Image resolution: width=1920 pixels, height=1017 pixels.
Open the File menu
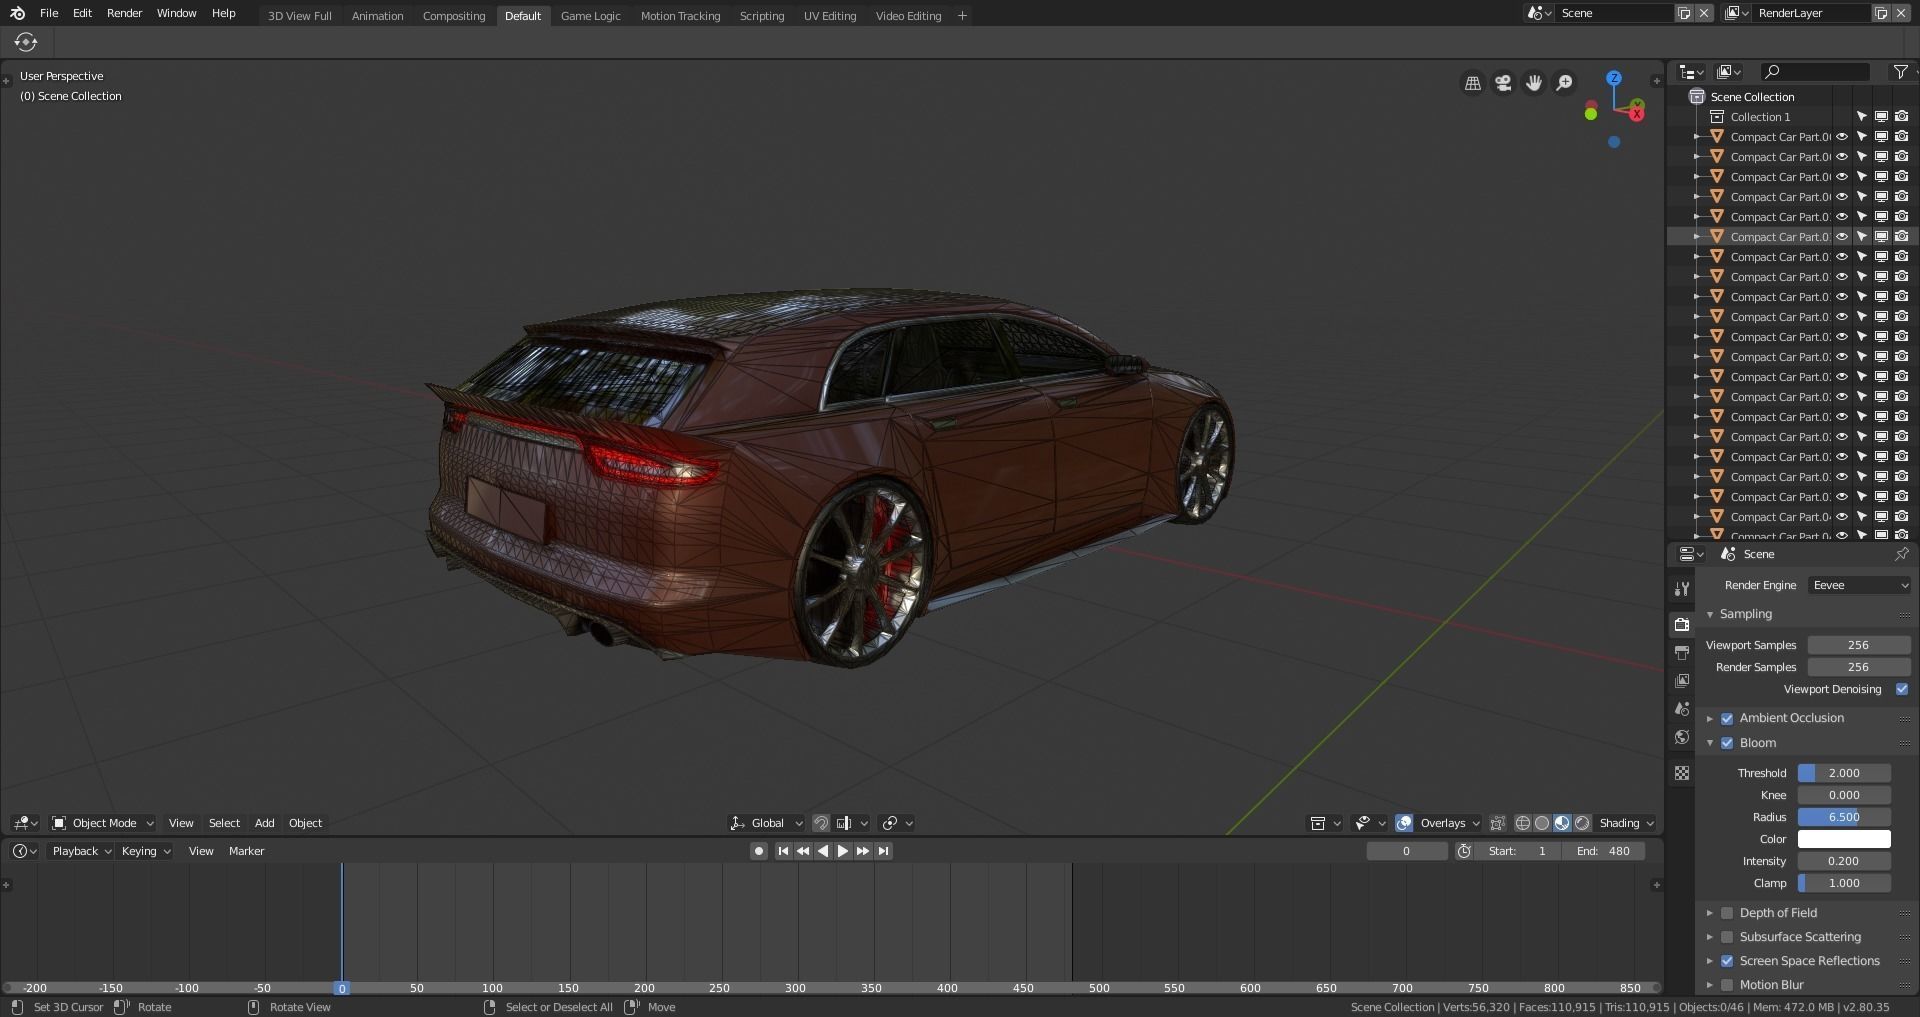tap(49, 13)
